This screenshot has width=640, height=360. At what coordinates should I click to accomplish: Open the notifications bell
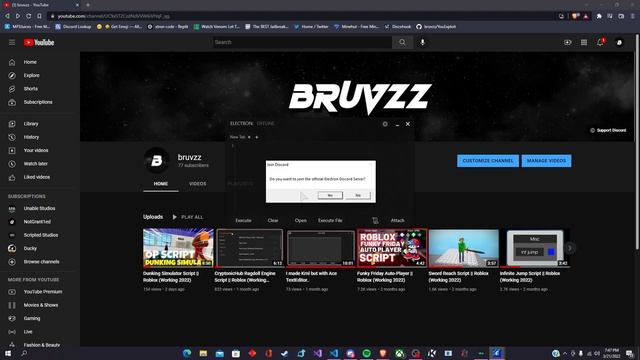(600, 42)
